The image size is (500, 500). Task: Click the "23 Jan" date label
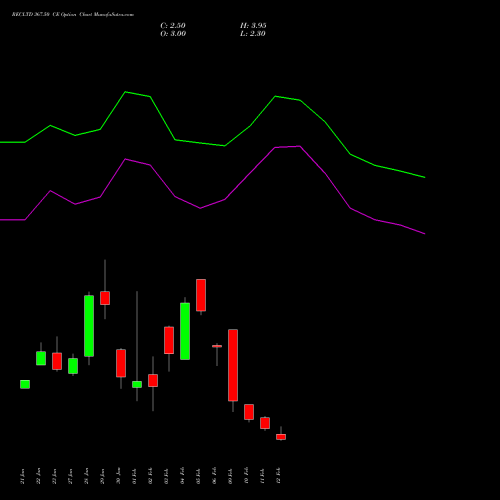[x=54, y=476]
